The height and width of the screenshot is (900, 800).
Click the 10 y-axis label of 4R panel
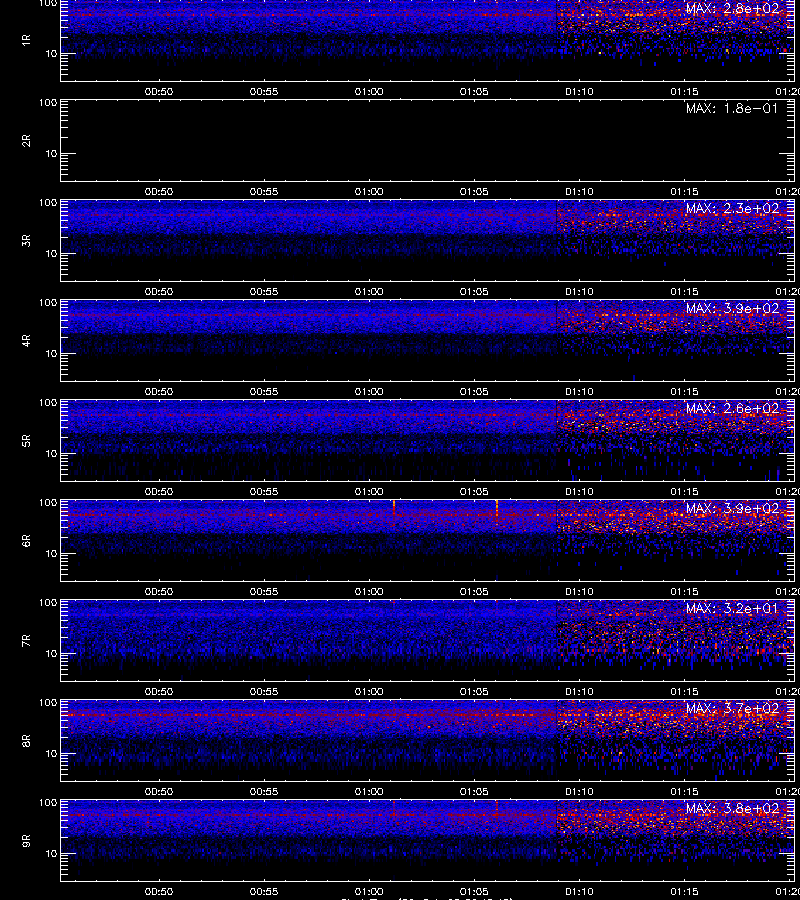51,354
